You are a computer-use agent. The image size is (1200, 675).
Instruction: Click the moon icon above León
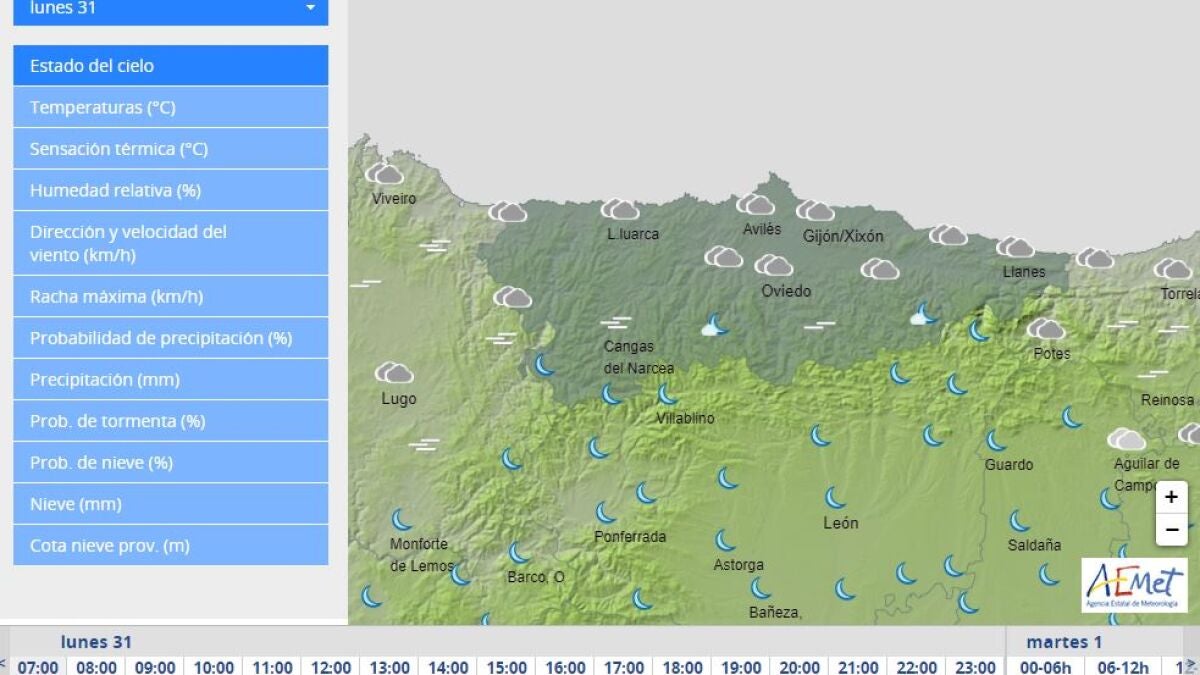tap(835, 497)
